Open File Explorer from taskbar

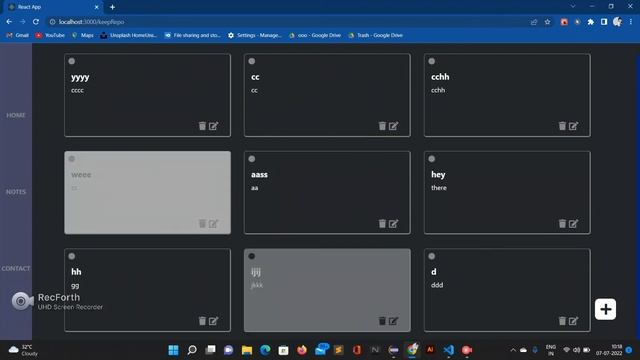[247, 350]
